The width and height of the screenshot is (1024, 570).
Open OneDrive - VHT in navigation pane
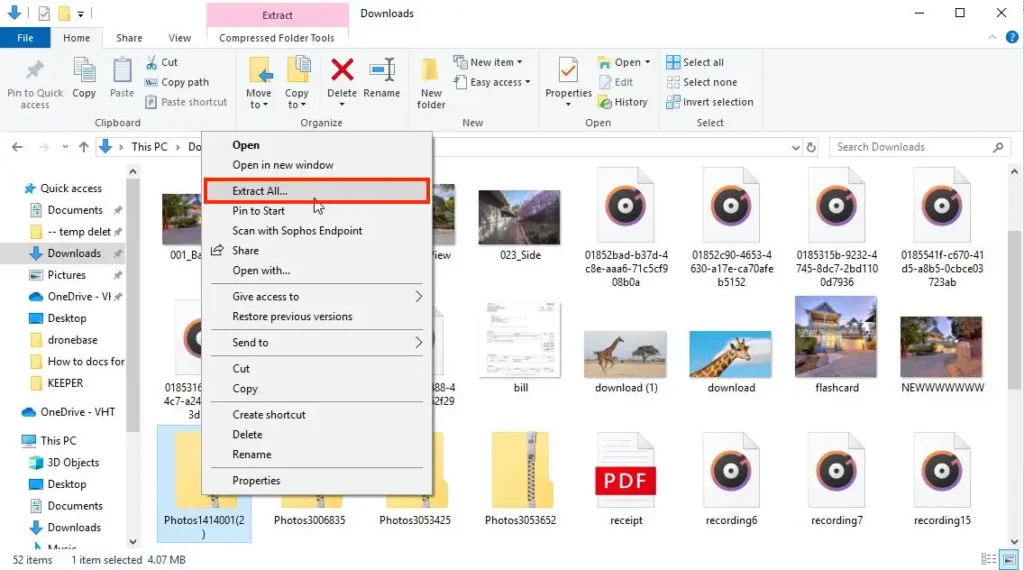tap(77, 412)
